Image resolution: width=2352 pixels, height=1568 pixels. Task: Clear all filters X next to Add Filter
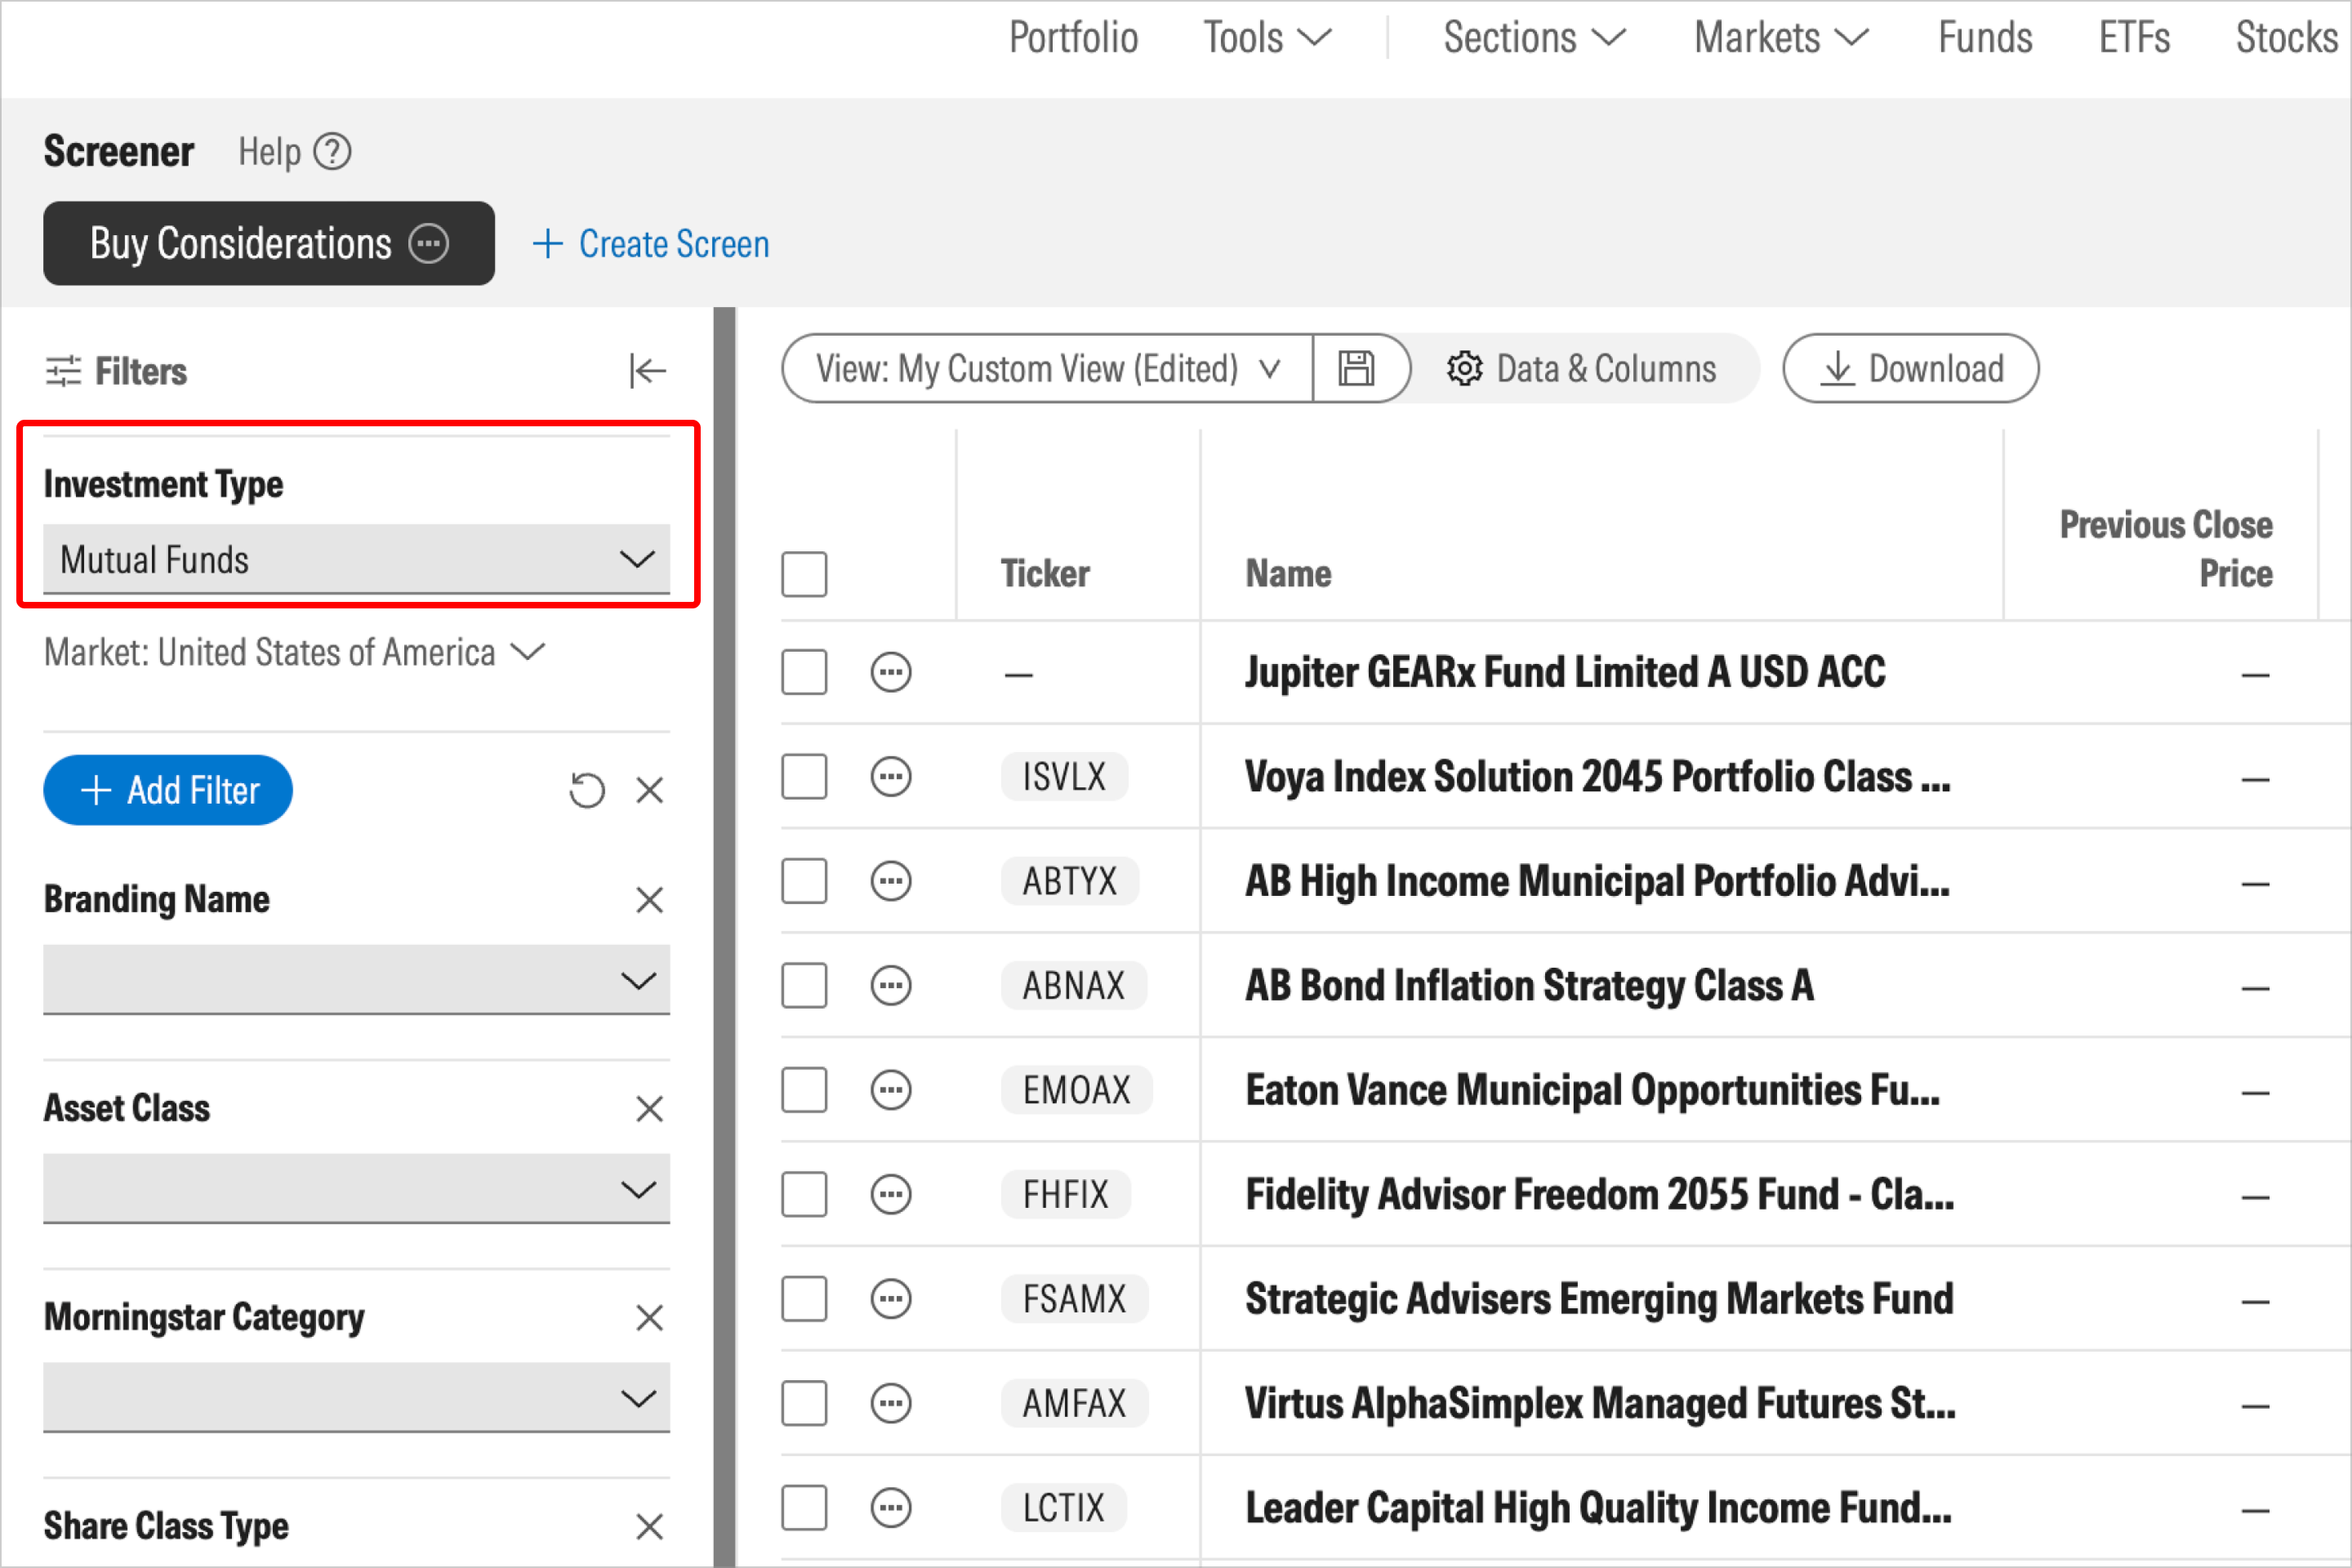tap(650, 791)
